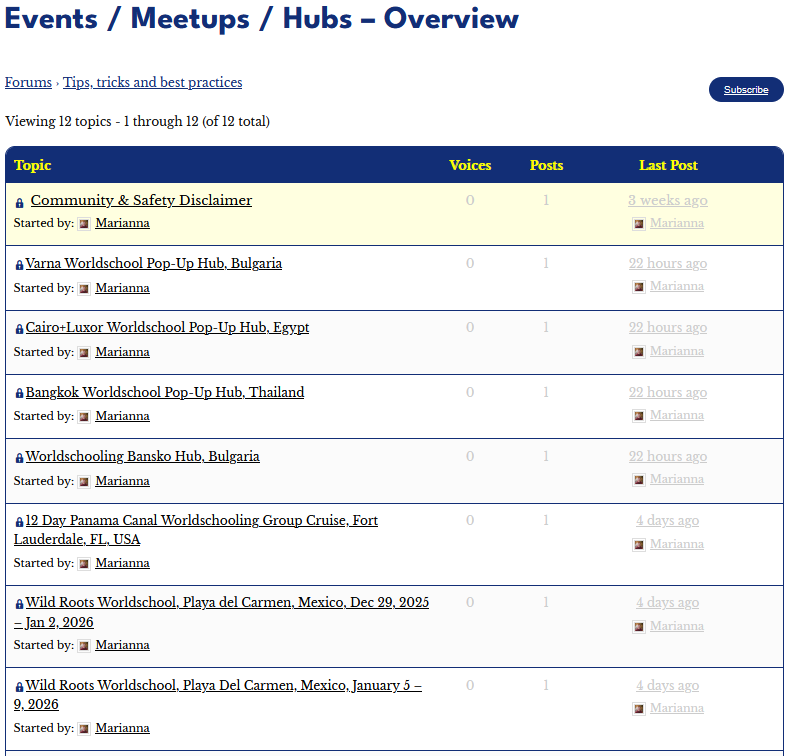The height and width of the screenshot is (756, 791).
Task: Click the Posts column header
Action: tap(546, 165)
